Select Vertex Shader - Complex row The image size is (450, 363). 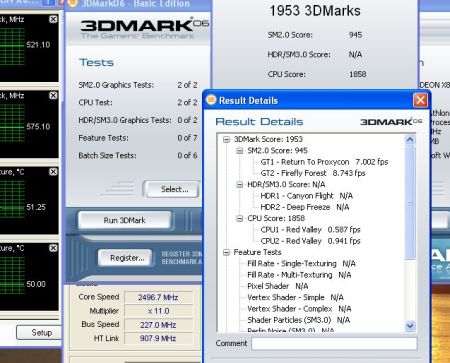(x=299, y=309)
